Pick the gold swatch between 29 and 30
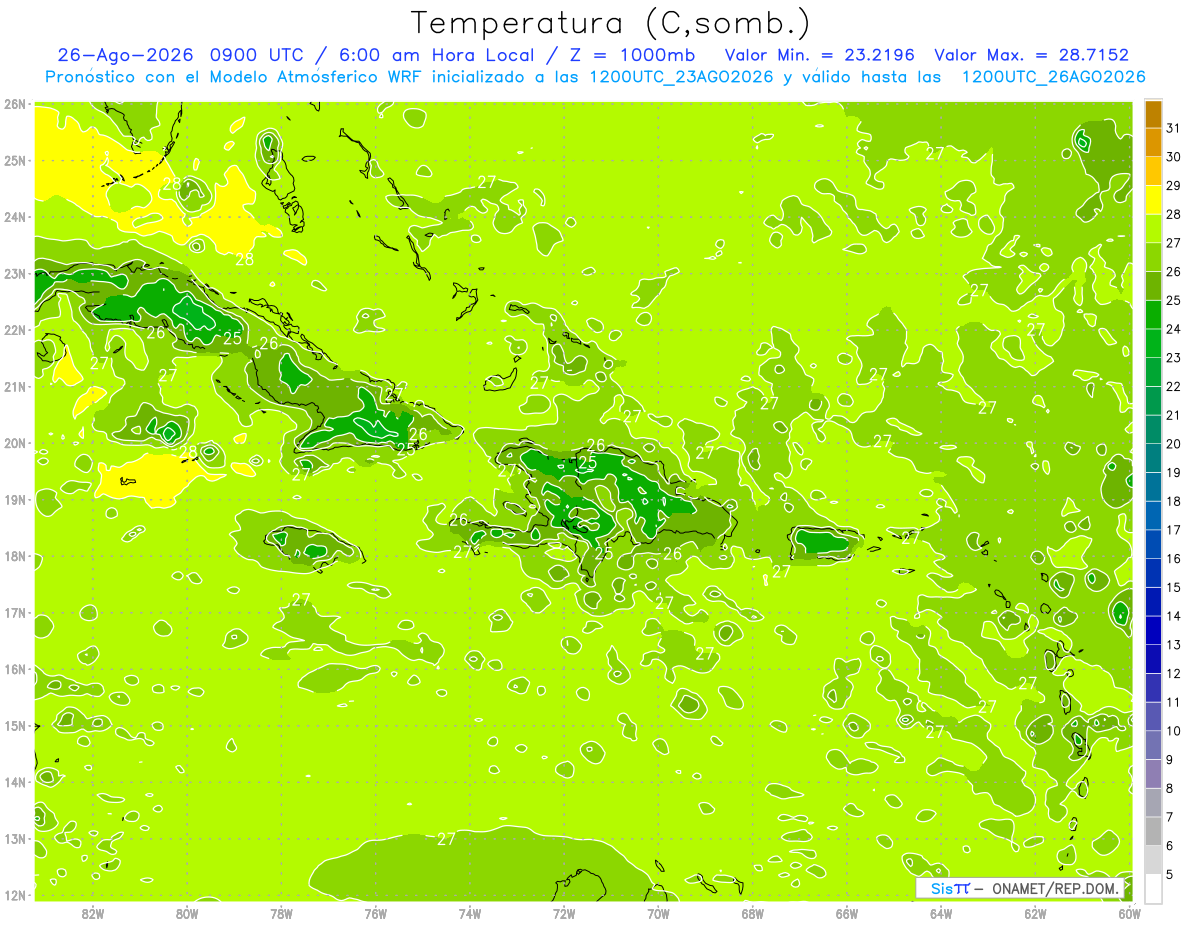This screenshot has width=1200, height=927. click(x=1153, y=172)
